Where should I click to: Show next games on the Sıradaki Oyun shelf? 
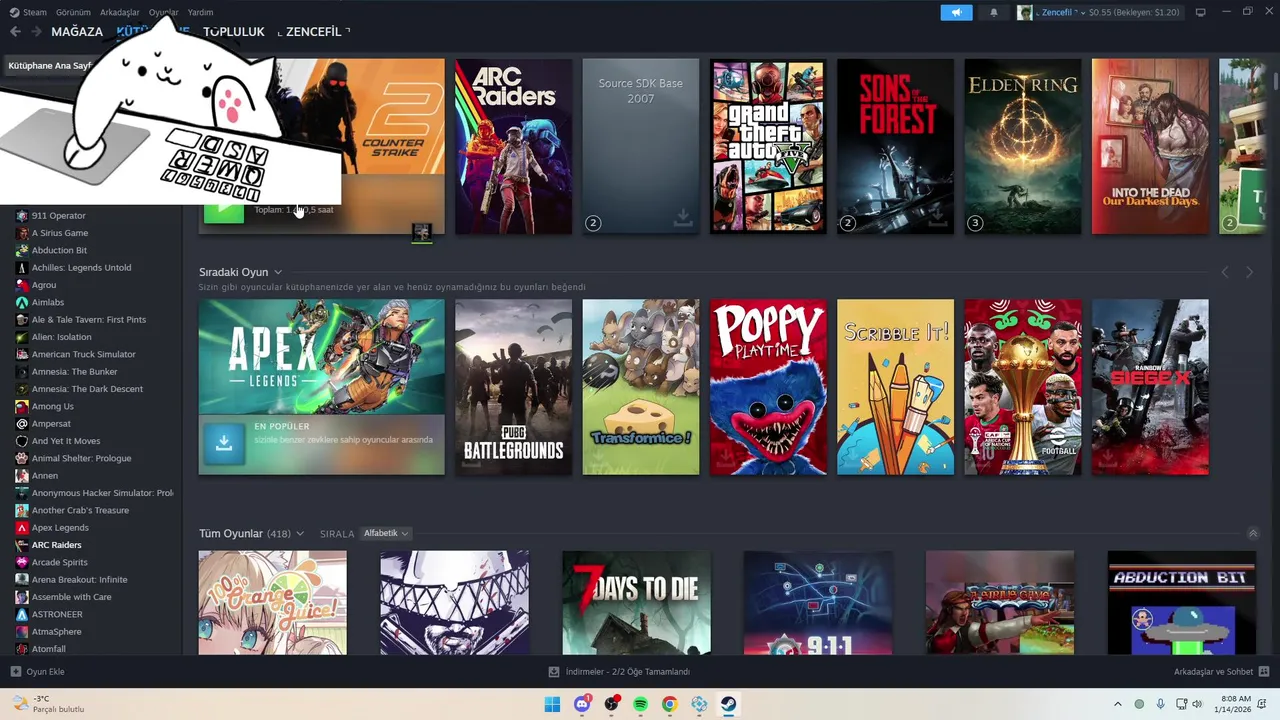[x=1249, y=272]
